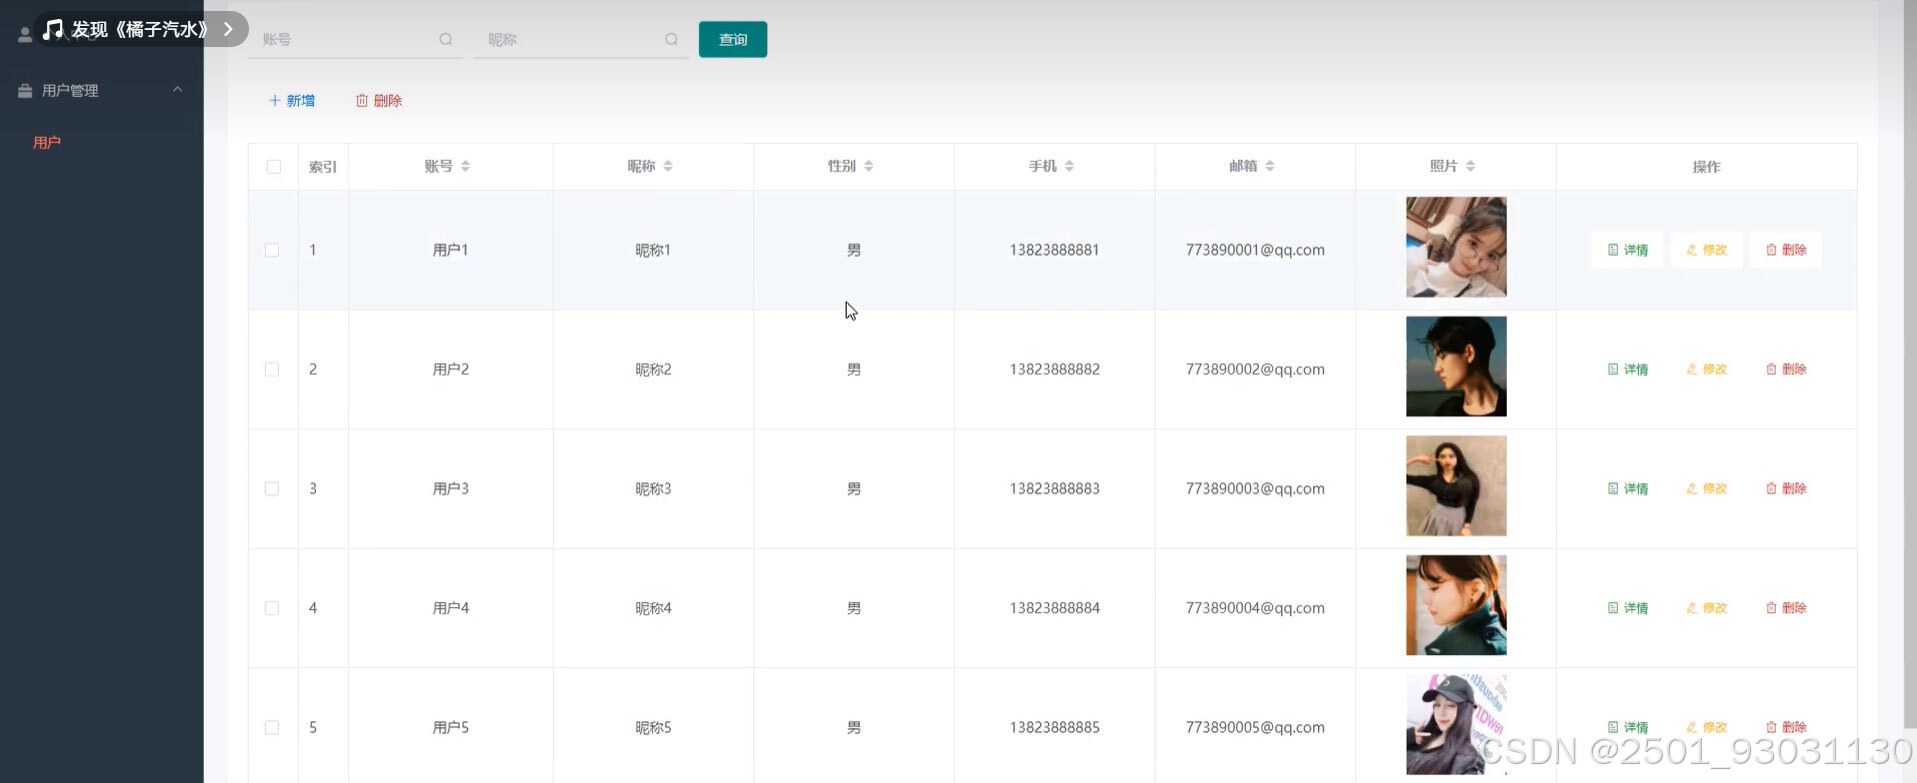Open 详情 for 用户3
This screenshot has height=783, width=1917.
click(1627, 488)
